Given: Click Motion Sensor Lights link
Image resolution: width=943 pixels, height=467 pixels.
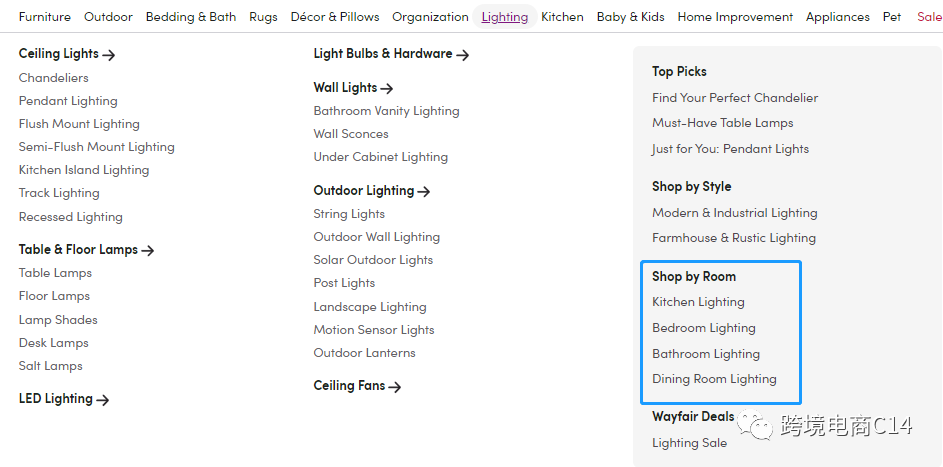Looking at the screenshot, I should coord(373,330).
